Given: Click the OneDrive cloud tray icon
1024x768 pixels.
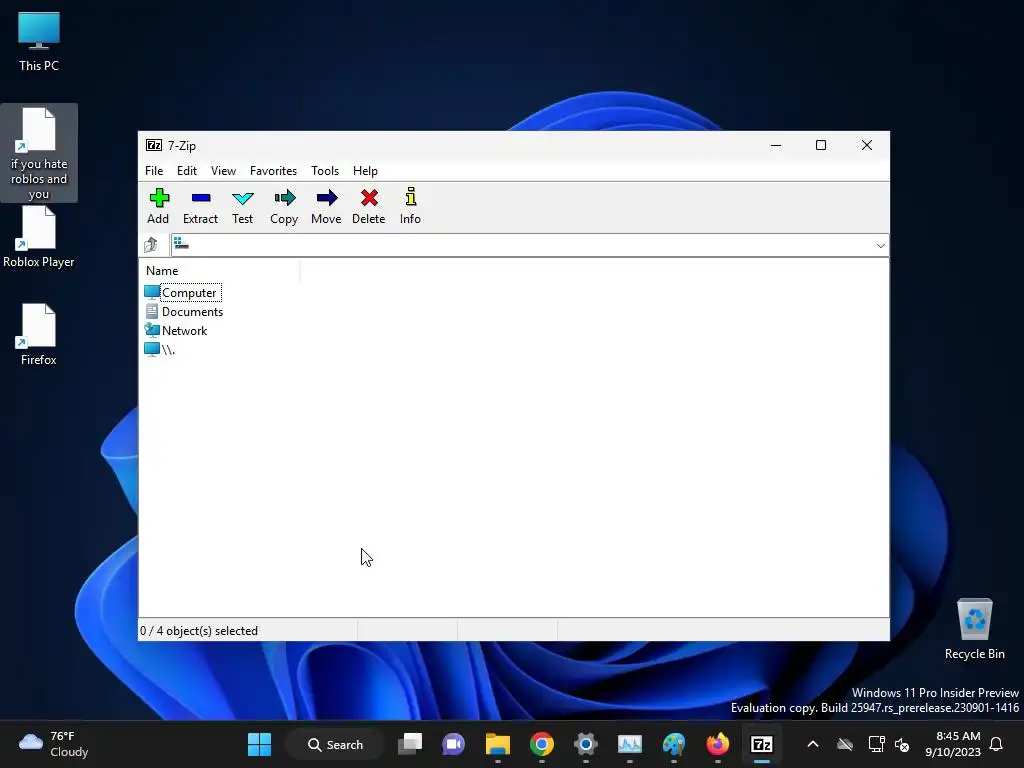Looking at the screenshot, I should [845, 744].
